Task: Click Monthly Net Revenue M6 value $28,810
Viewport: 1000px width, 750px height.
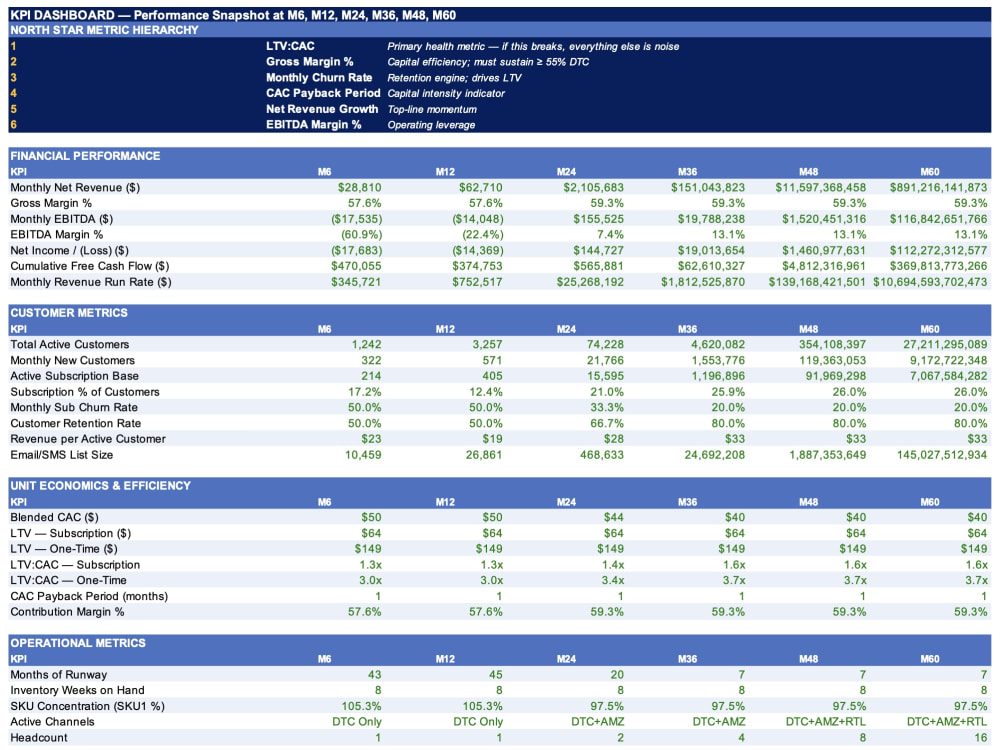Action: pos(360,188)
